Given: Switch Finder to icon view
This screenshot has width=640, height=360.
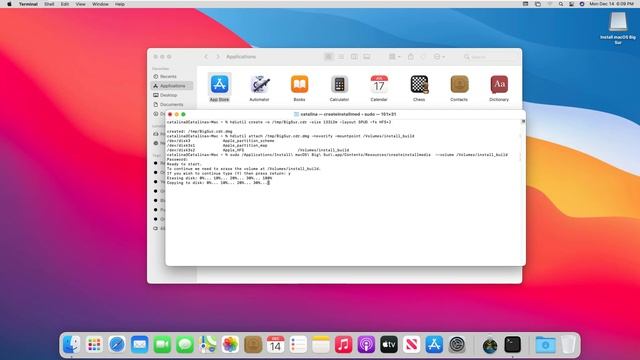Looking at the screenshot, I should point(328,57).
